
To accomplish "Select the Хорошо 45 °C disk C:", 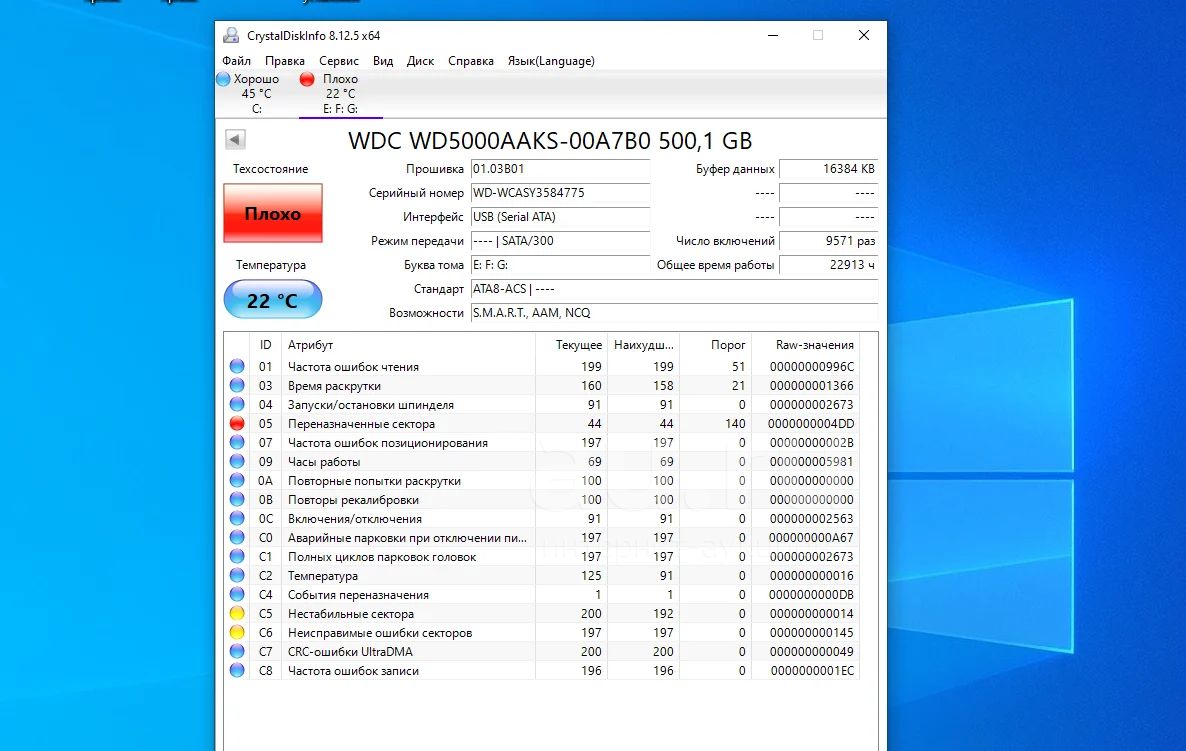I will [256, 94].
